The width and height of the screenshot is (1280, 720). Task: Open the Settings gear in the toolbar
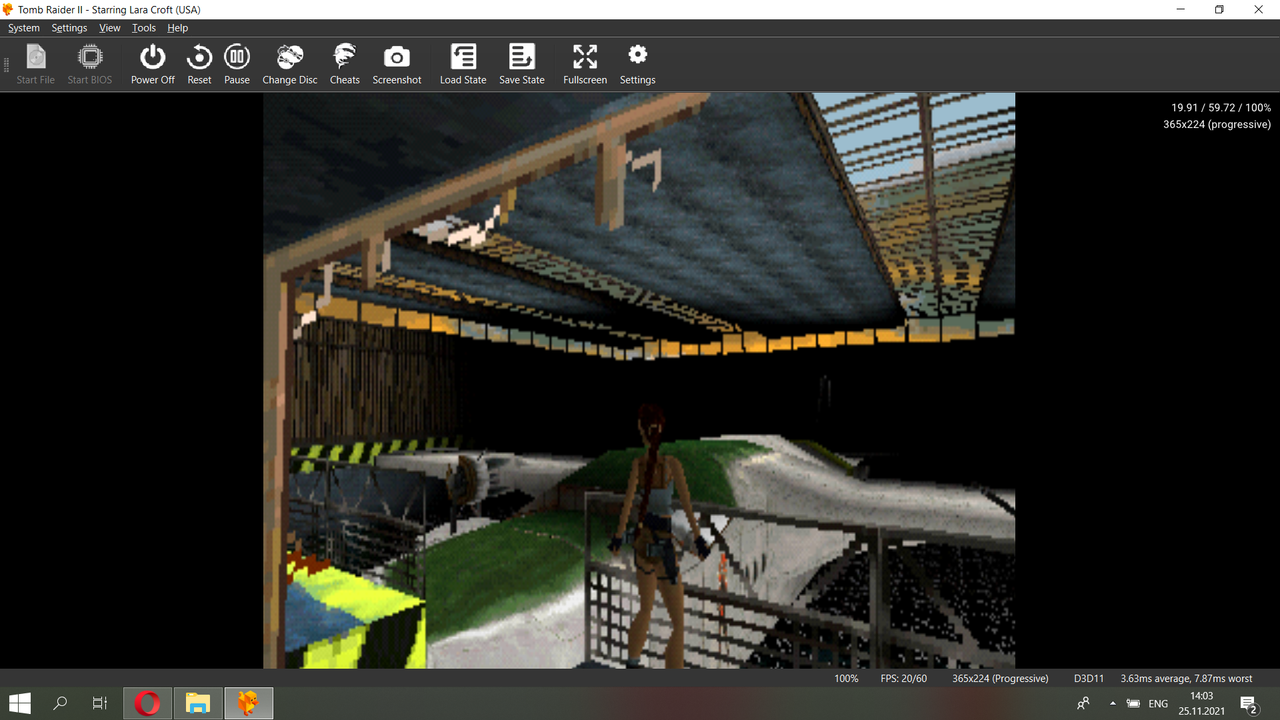click(x=637, y=65)
